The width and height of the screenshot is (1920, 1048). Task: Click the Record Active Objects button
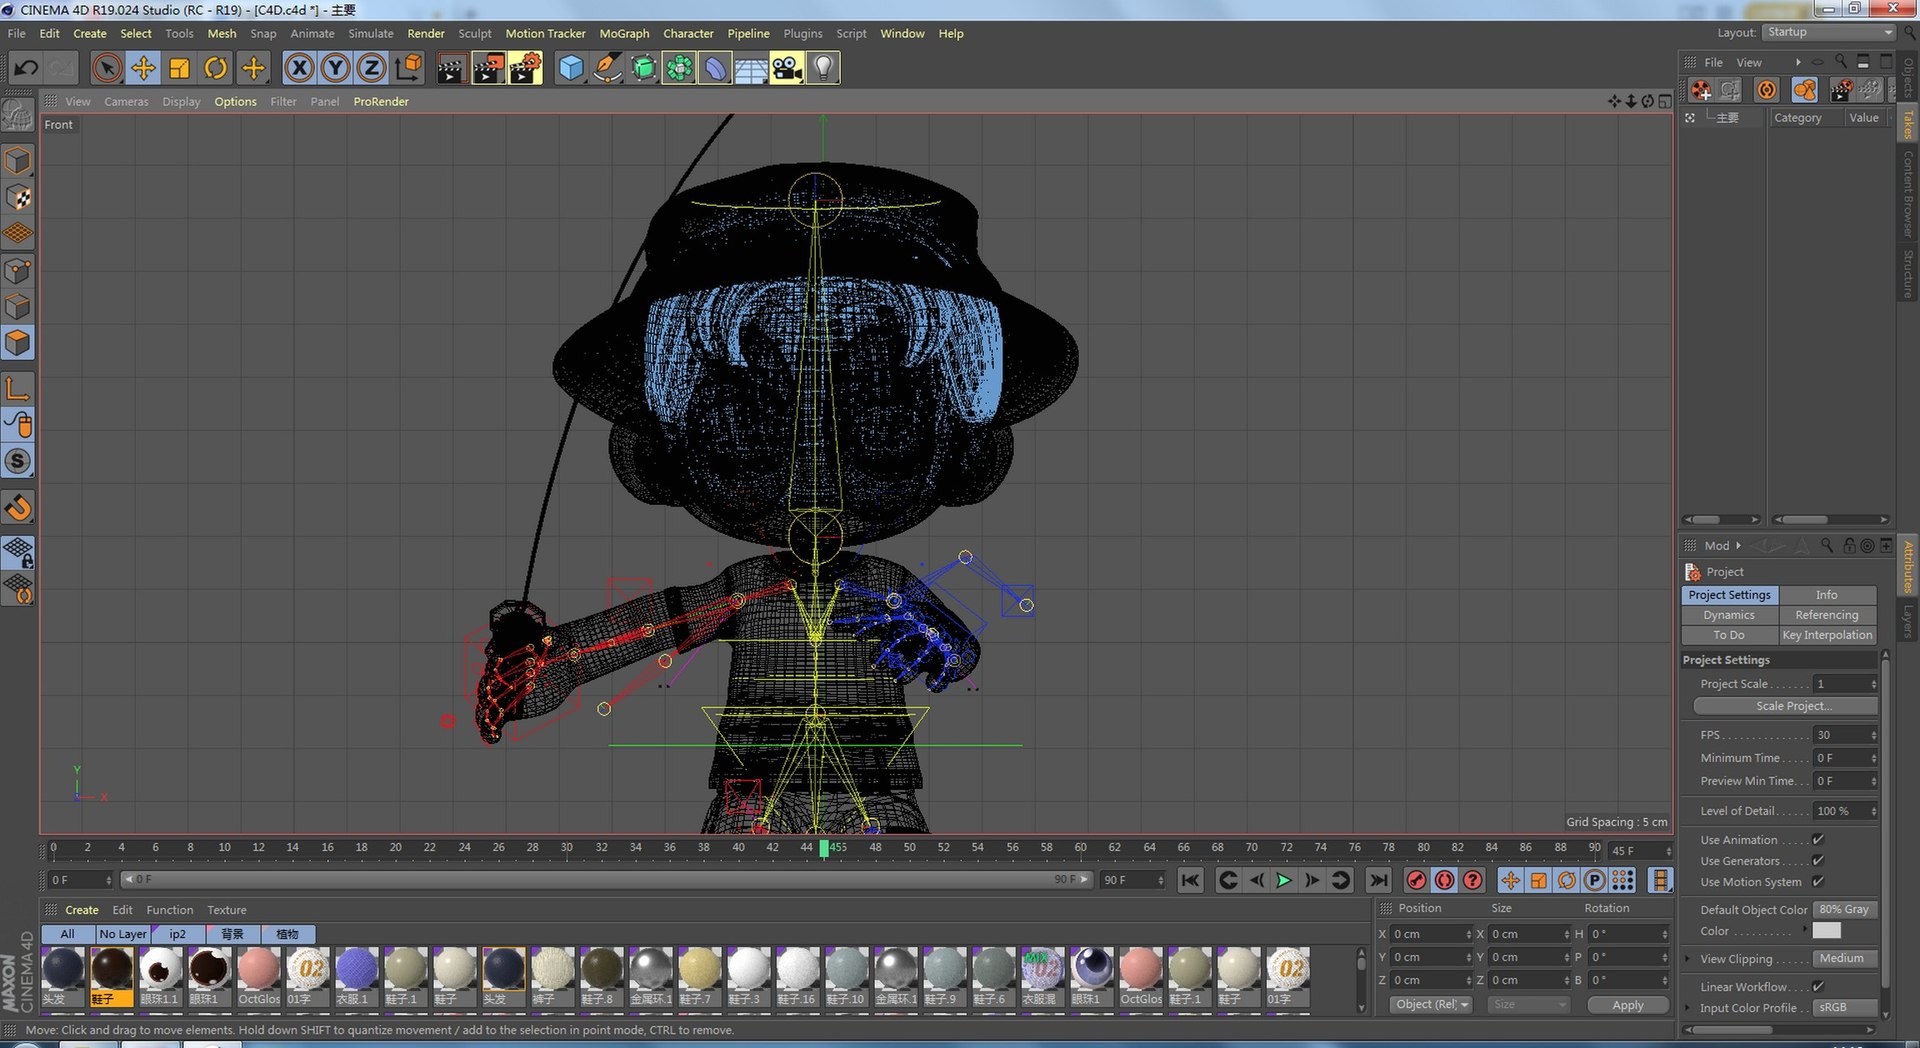tap(1416, 880)
